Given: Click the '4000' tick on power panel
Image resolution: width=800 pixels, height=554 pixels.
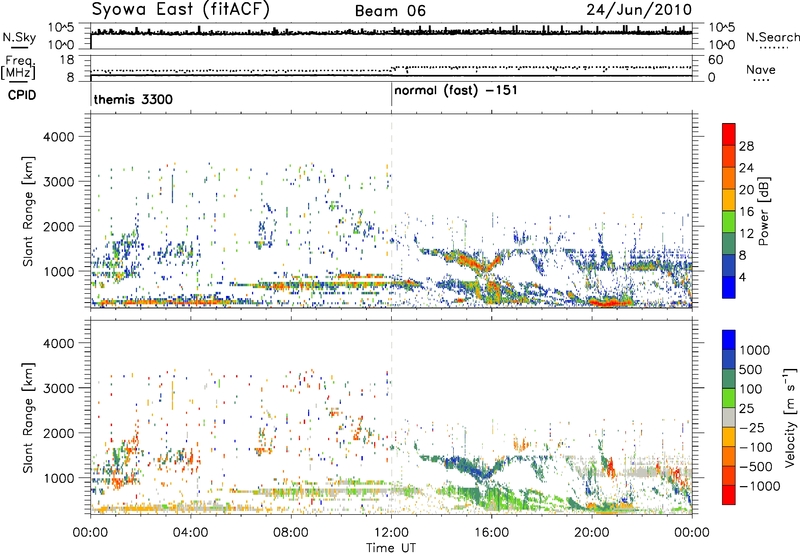Looking at the screenshot, I should [x=58, y=137].
